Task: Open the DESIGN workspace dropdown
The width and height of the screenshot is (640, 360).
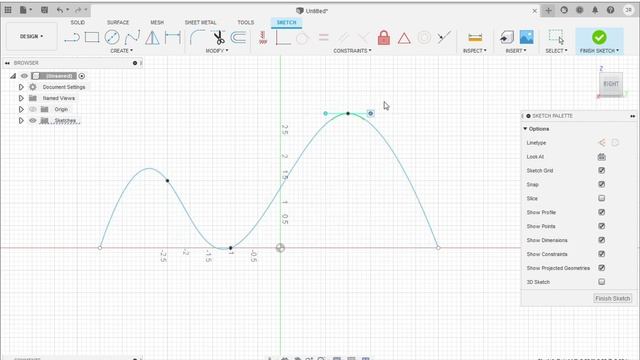Action: coord(31,36)
